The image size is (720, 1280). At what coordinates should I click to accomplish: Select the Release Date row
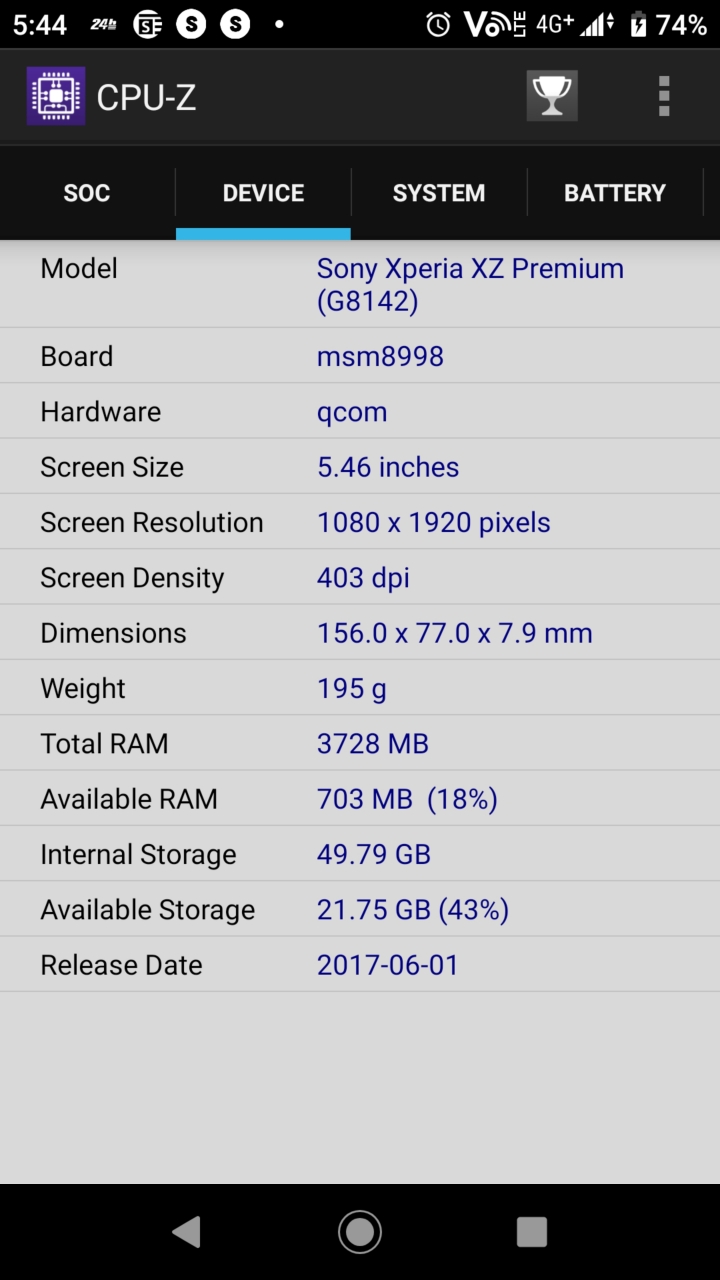point(360,965)
